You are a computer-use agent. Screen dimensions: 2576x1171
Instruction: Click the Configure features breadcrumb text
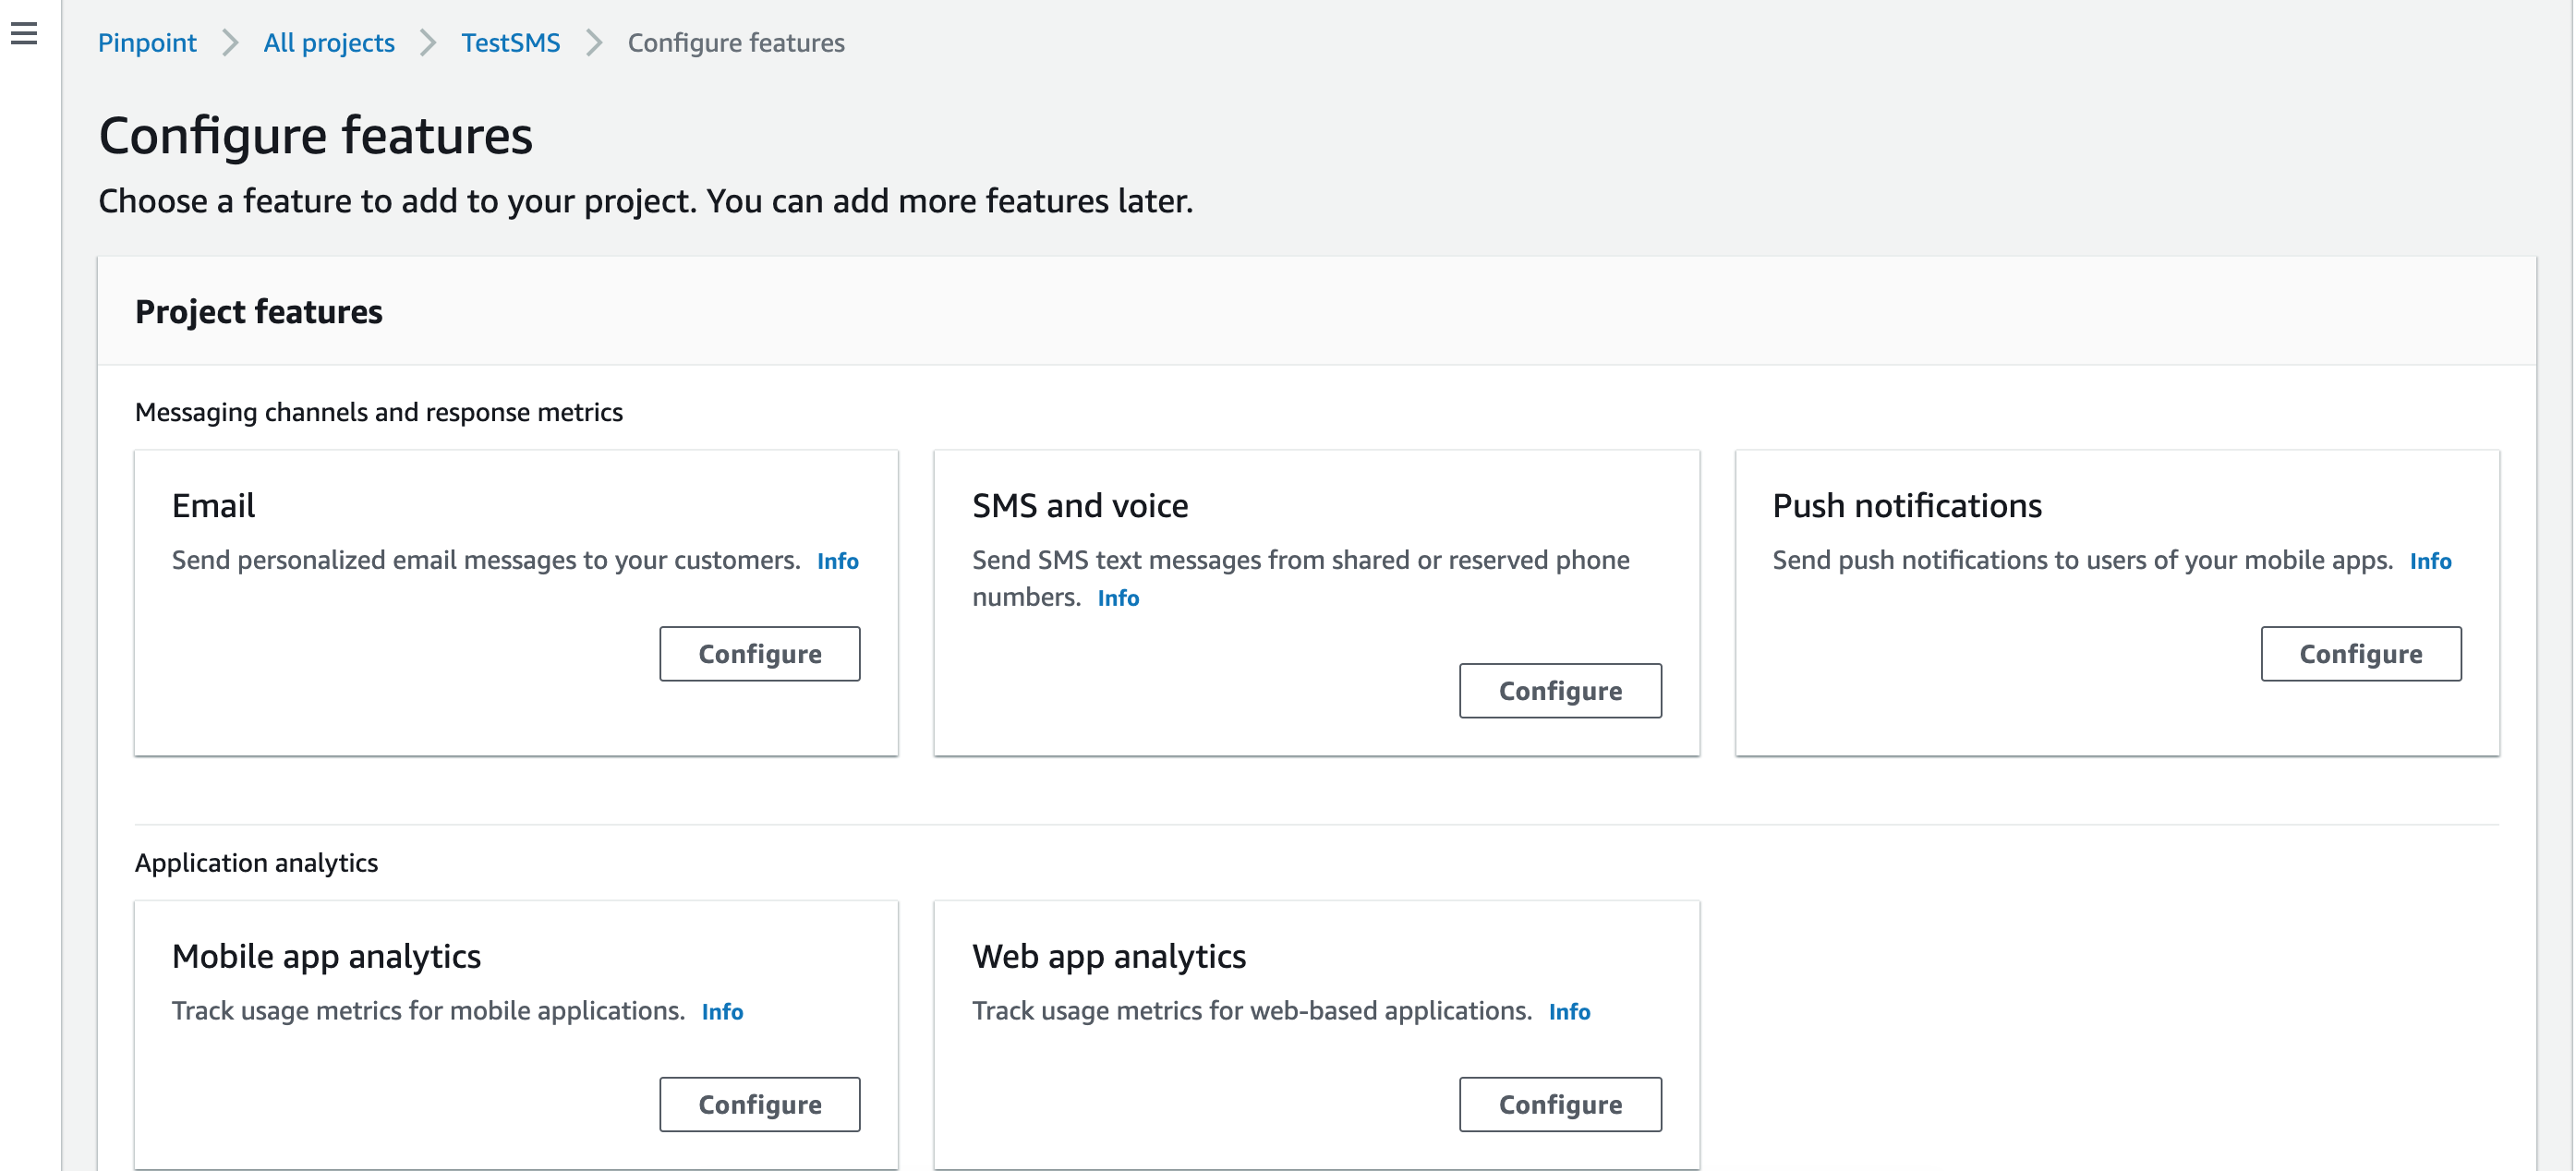[x=736, y=43]
